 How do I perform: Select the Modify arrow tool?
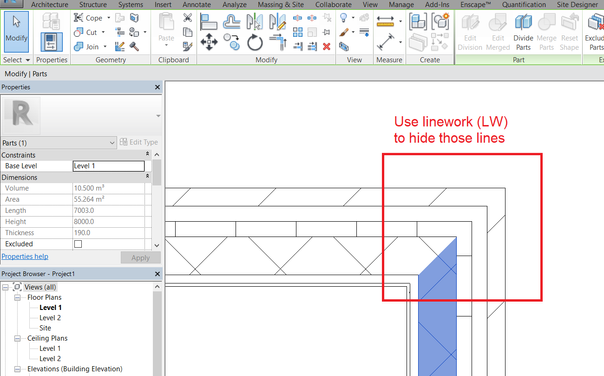16,31
